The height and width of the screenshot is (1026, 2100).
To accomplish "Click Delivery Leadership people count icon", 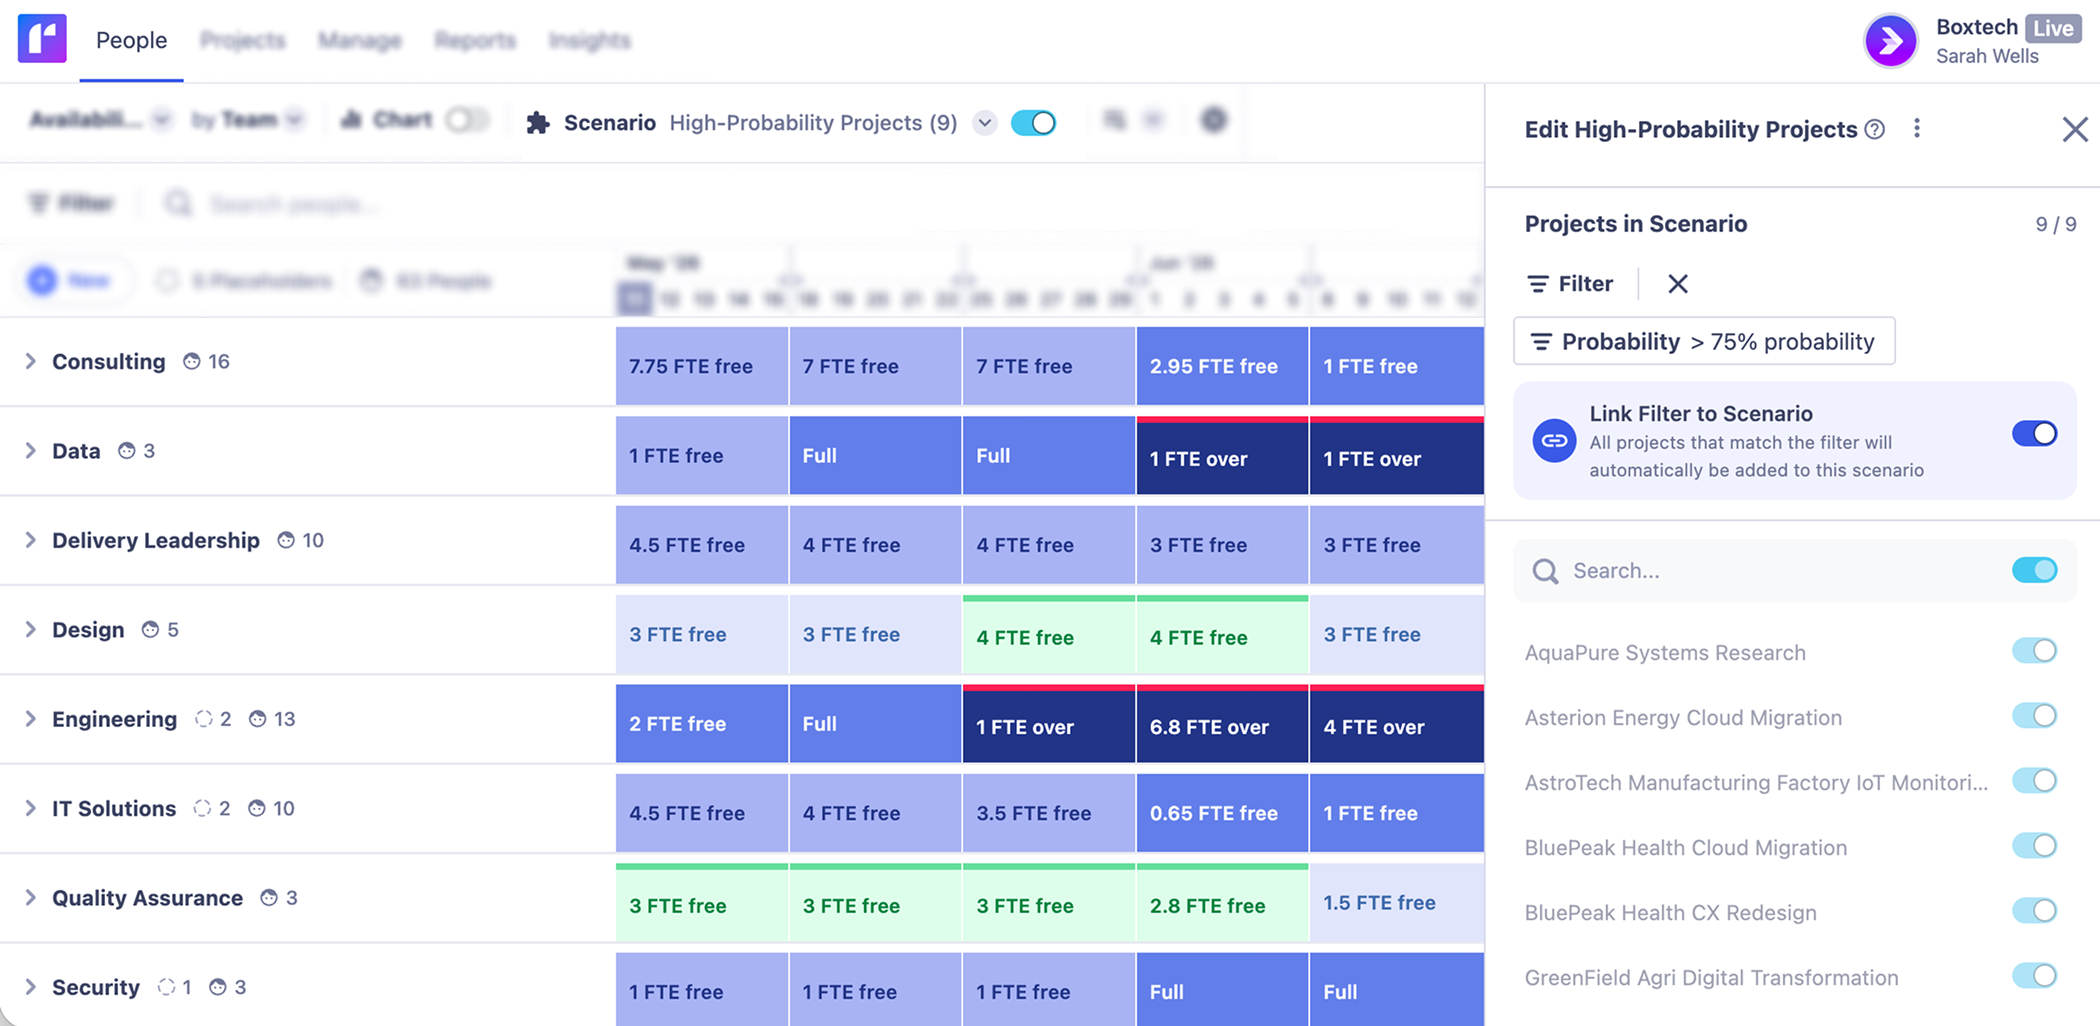I will coord(286,540).
